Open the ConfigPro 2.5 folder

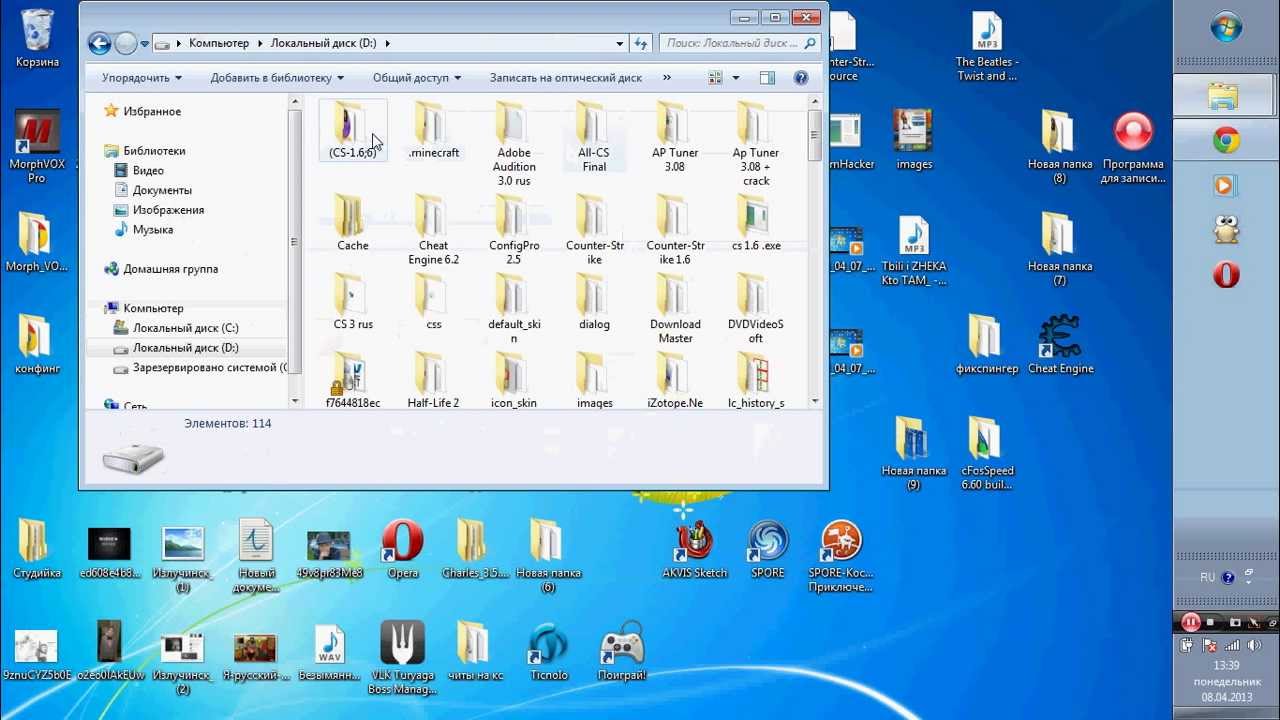514,230
